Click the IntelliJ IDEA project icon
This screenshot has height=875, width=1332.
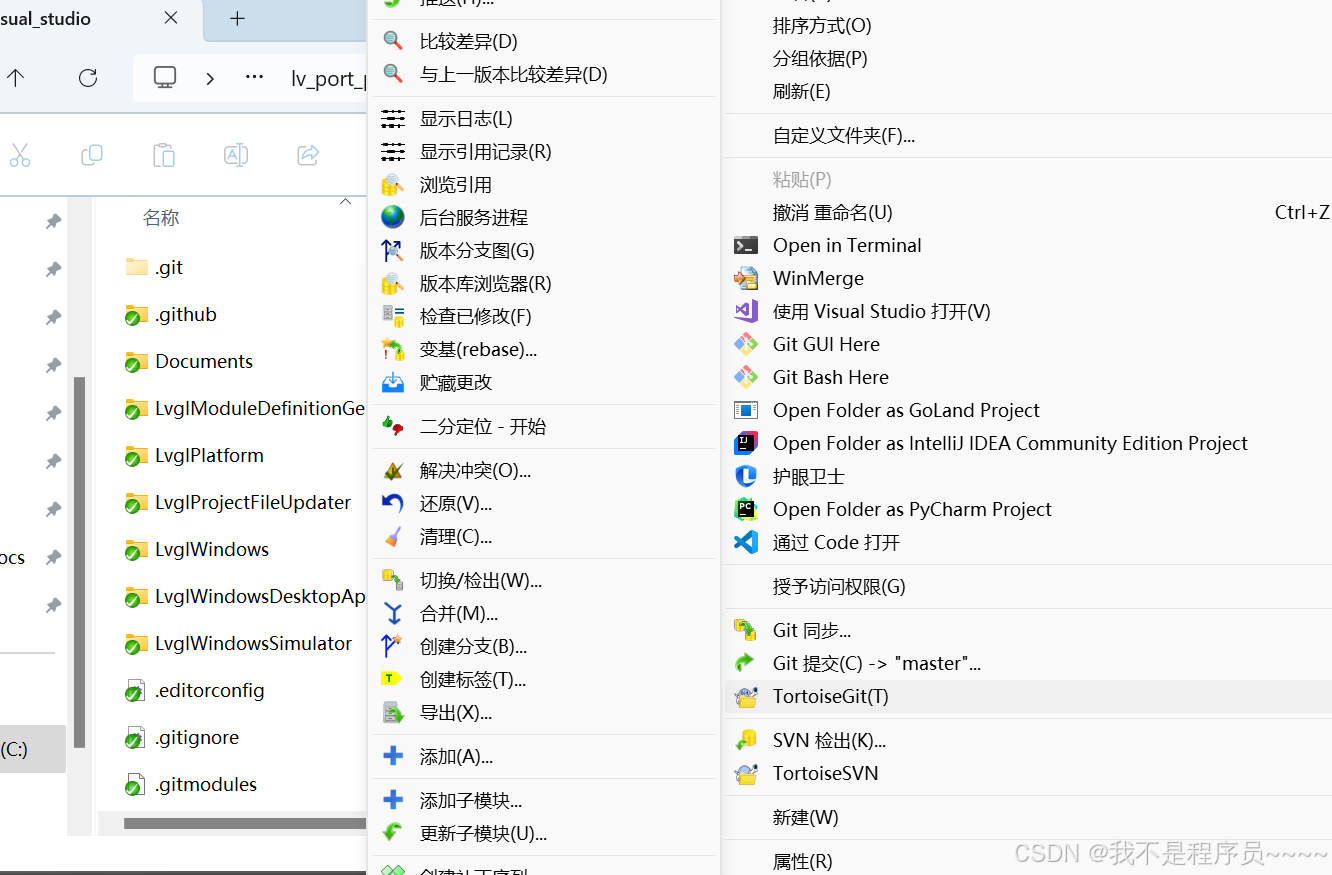click(x=746, y=443)
